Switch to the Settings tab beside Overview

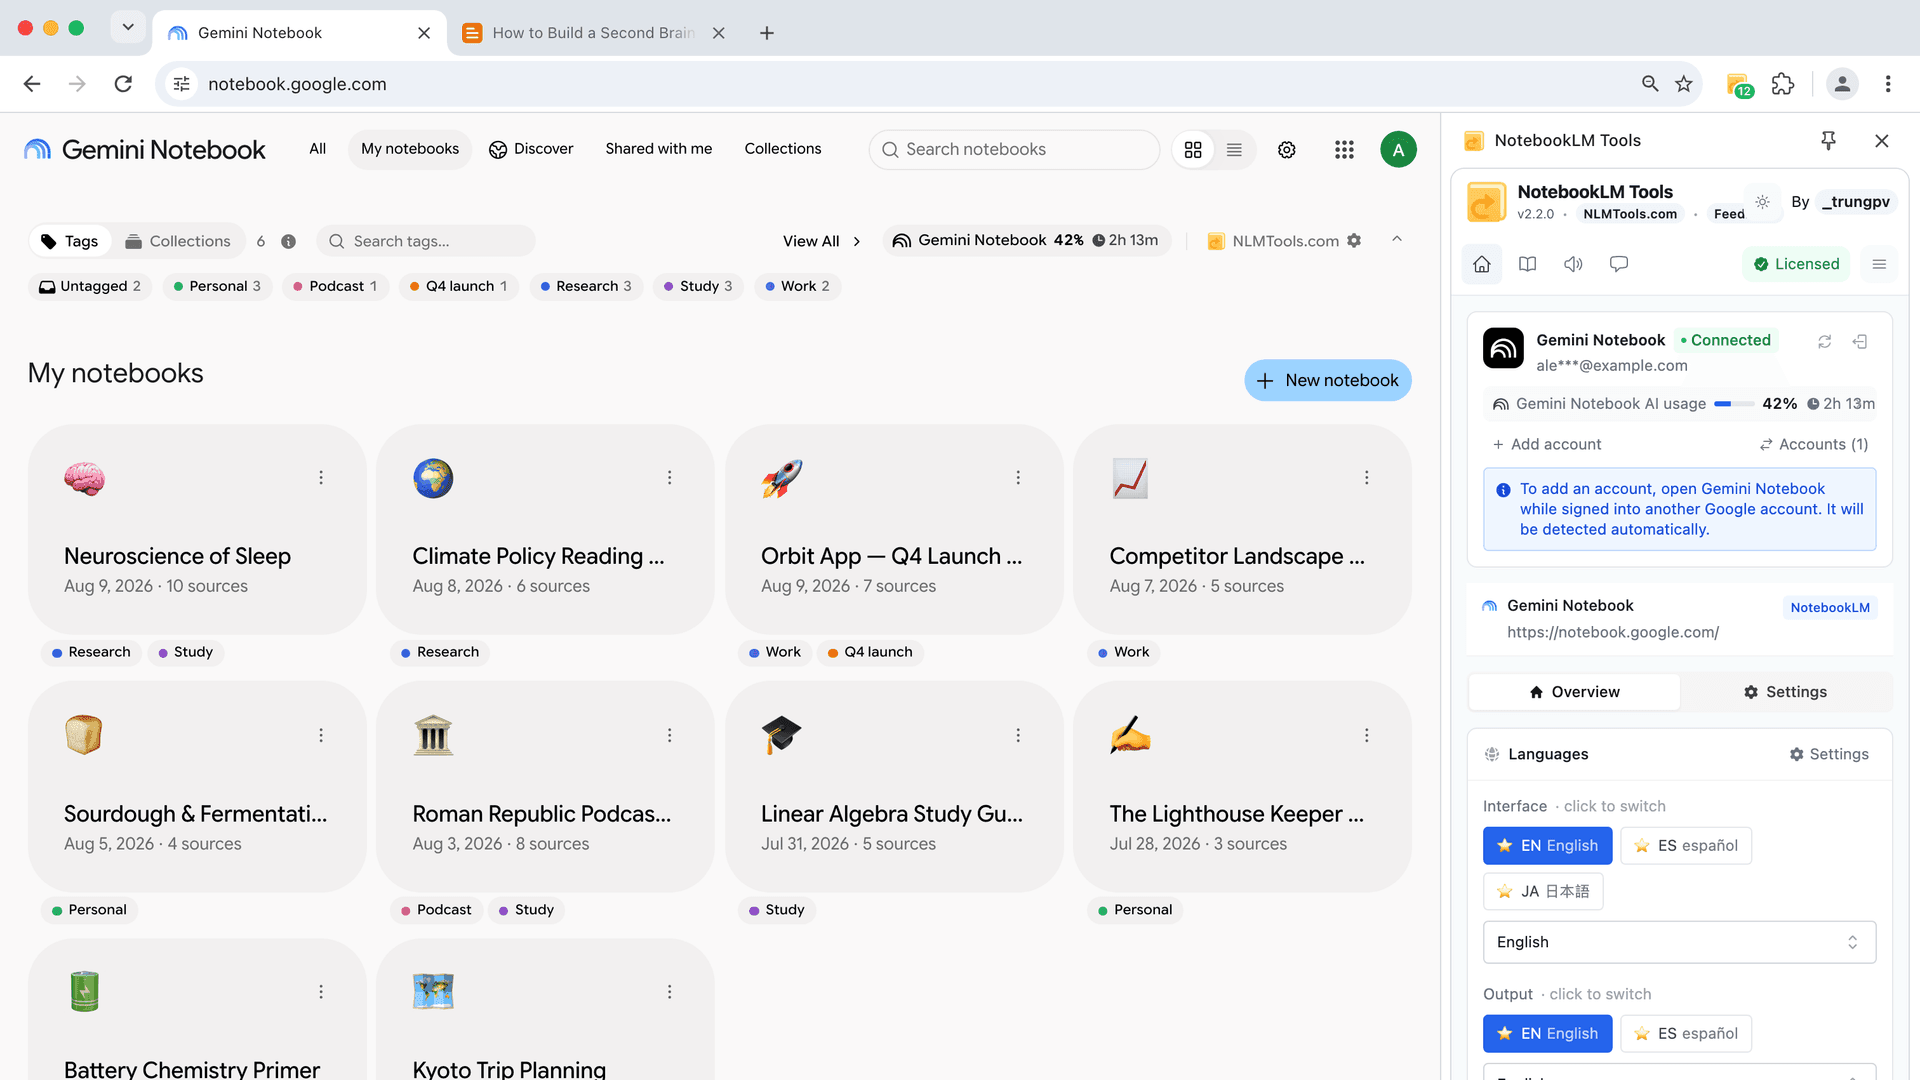point(1785,692)
